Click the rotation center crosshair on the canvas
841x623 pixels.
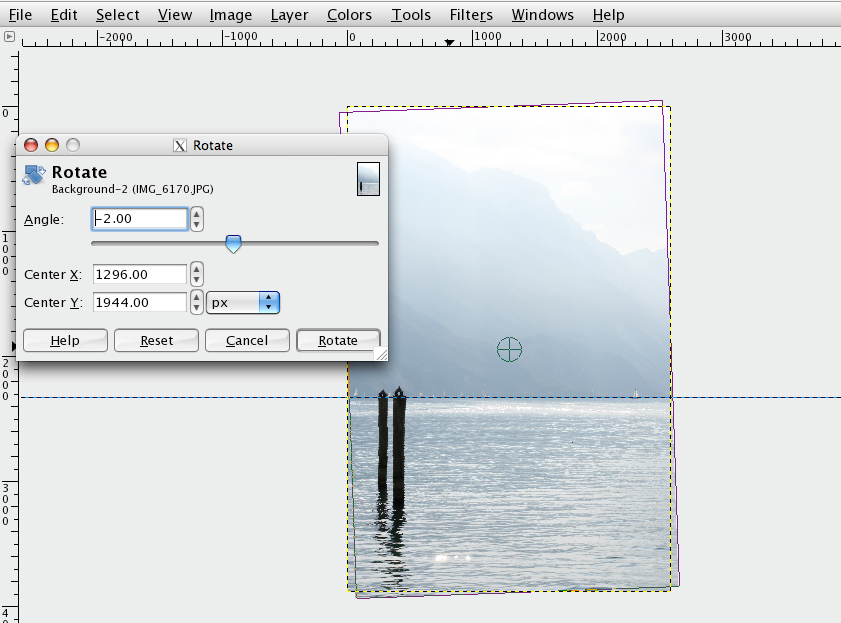[x=510, y=349]
